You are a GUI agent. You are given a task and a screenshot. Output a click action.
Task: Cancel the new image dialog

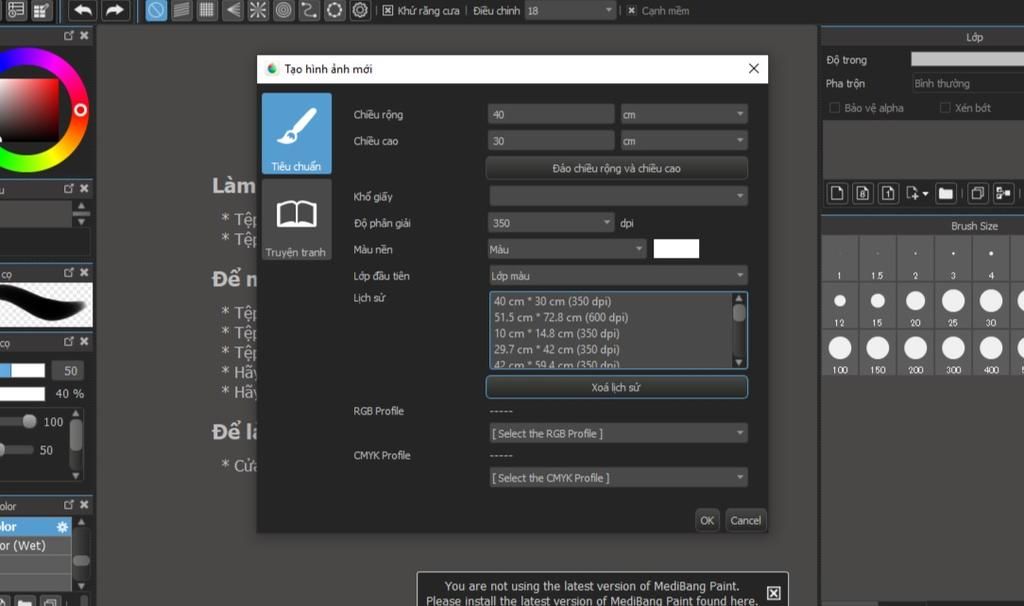tap(746, 520)
